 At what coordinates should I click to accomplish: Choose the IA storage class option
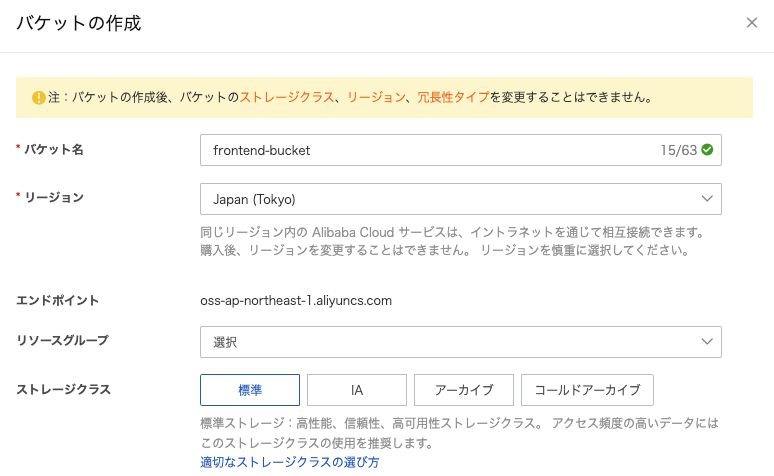tap(357, 389)
